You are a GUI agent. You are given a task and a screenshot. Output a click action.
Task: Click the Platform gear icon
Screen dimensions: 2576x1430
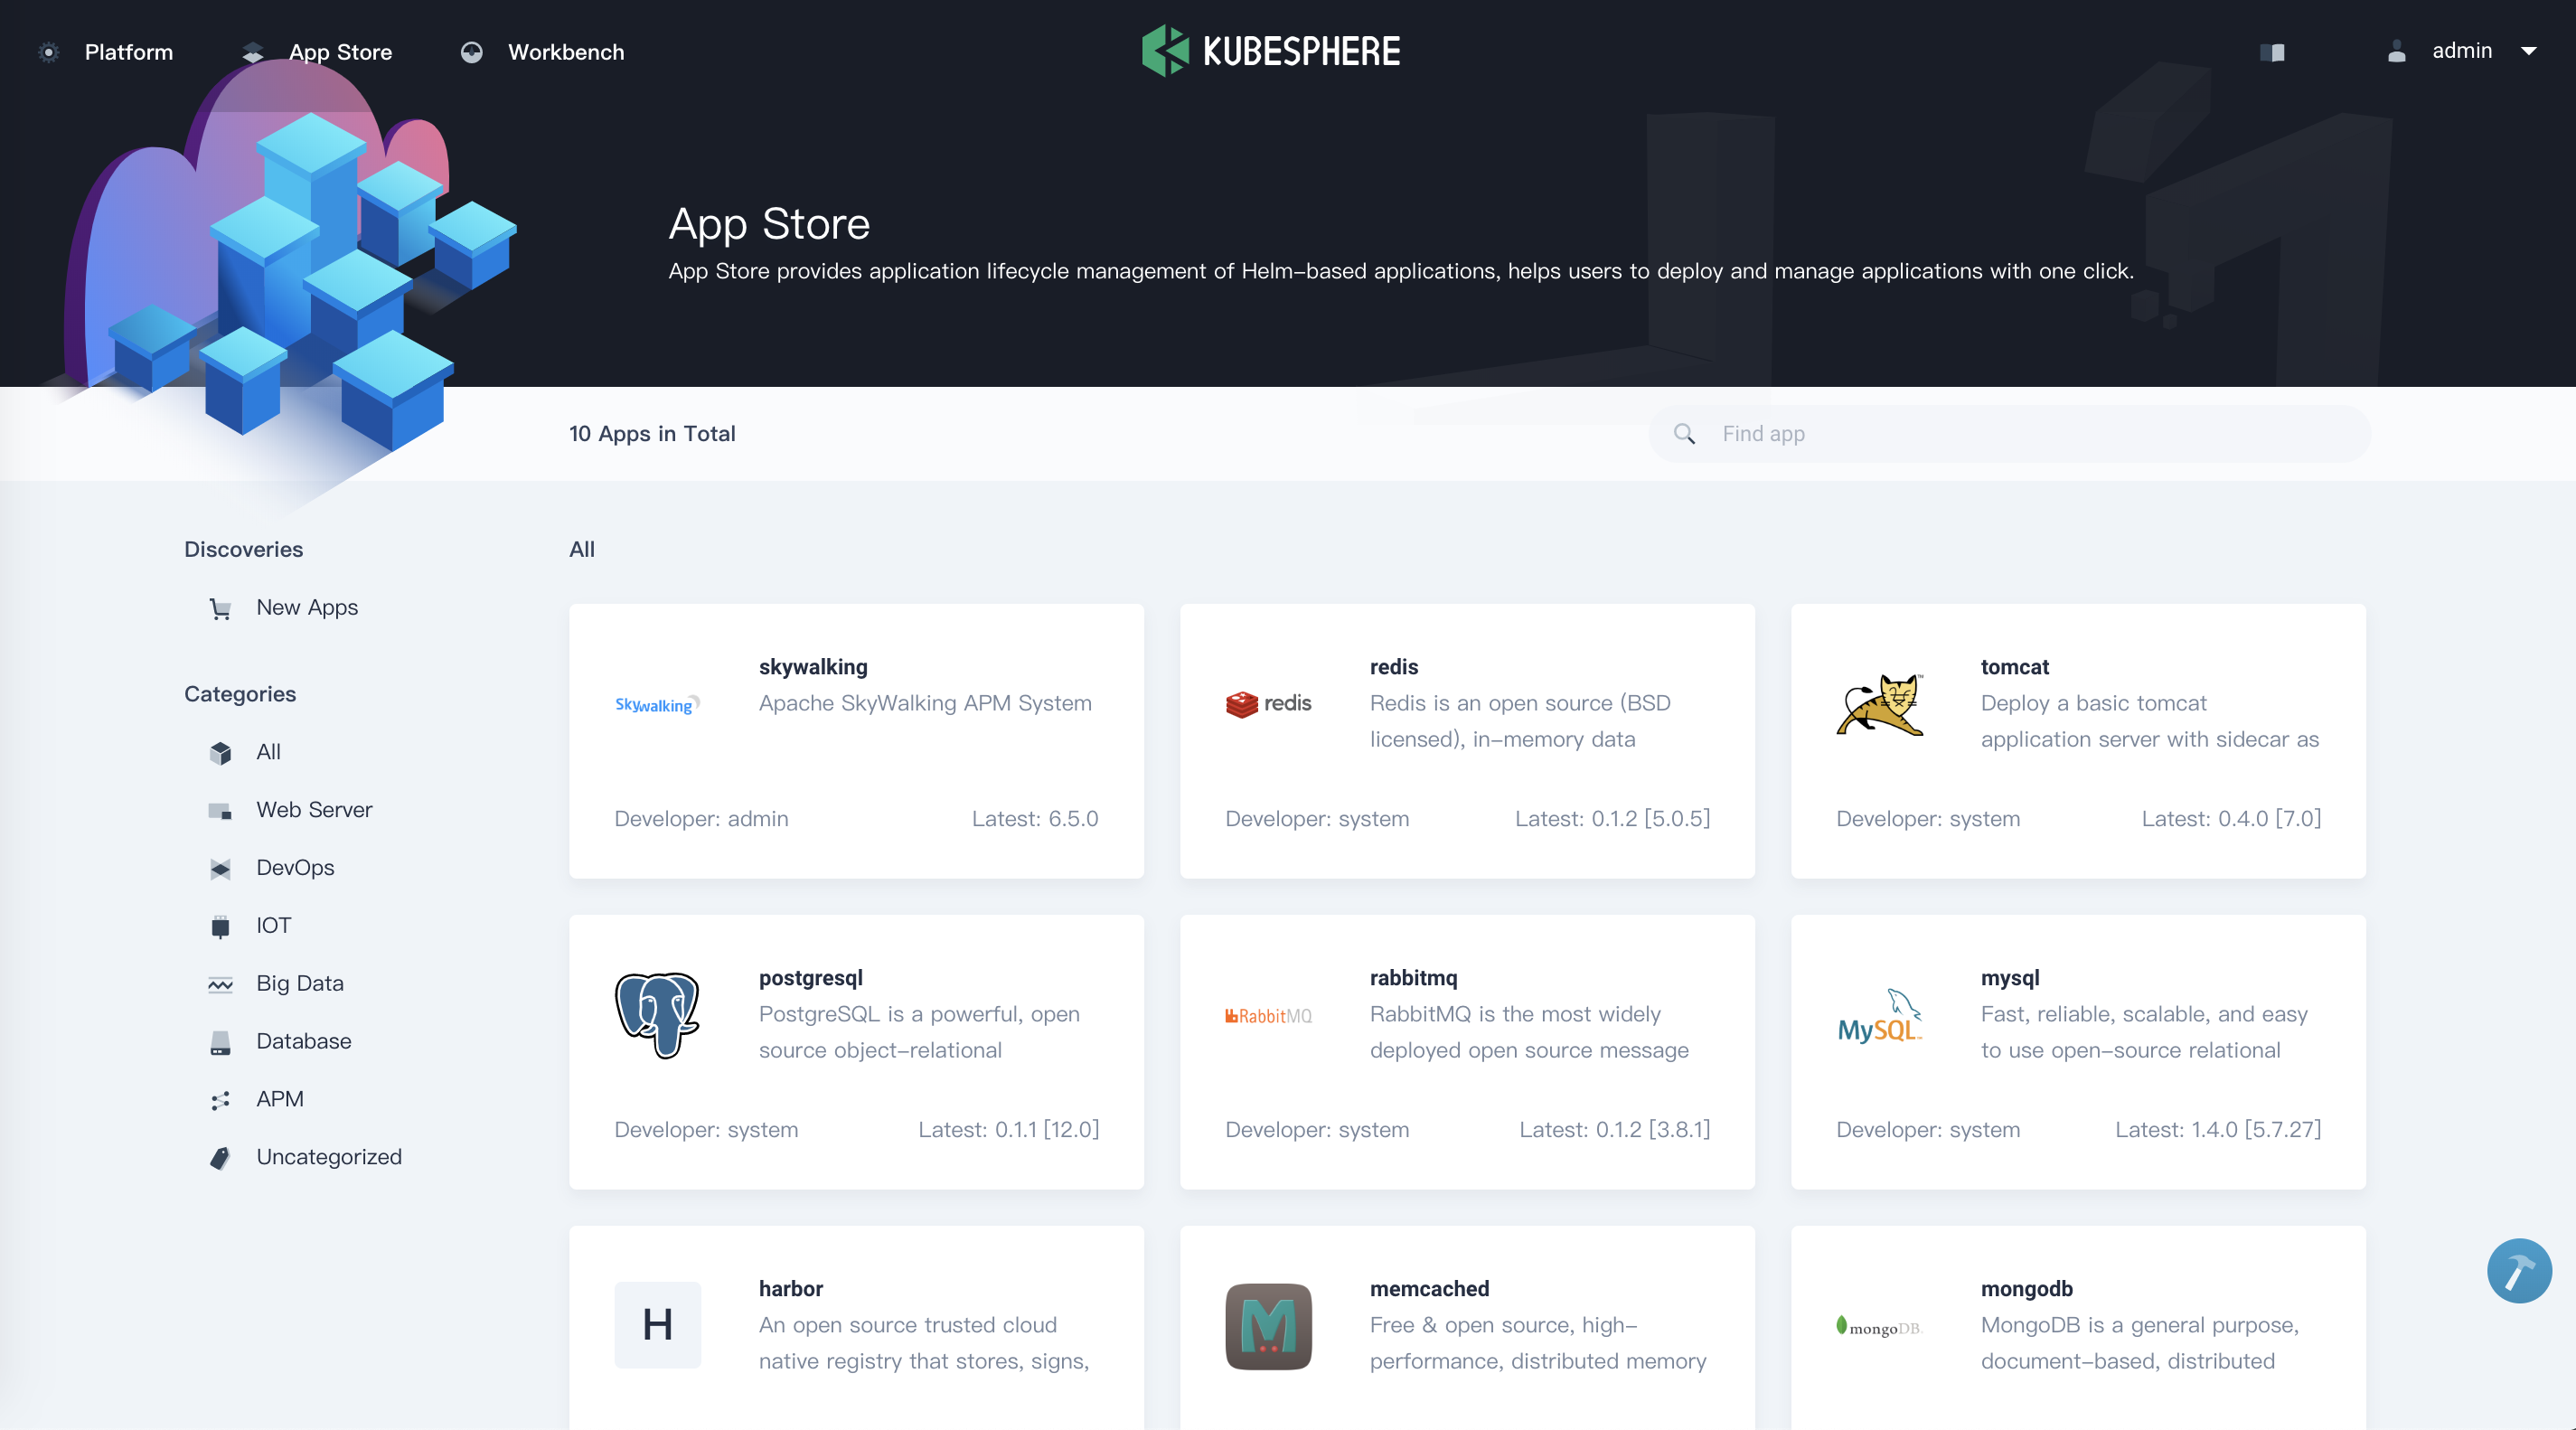(x=48, y=52)
